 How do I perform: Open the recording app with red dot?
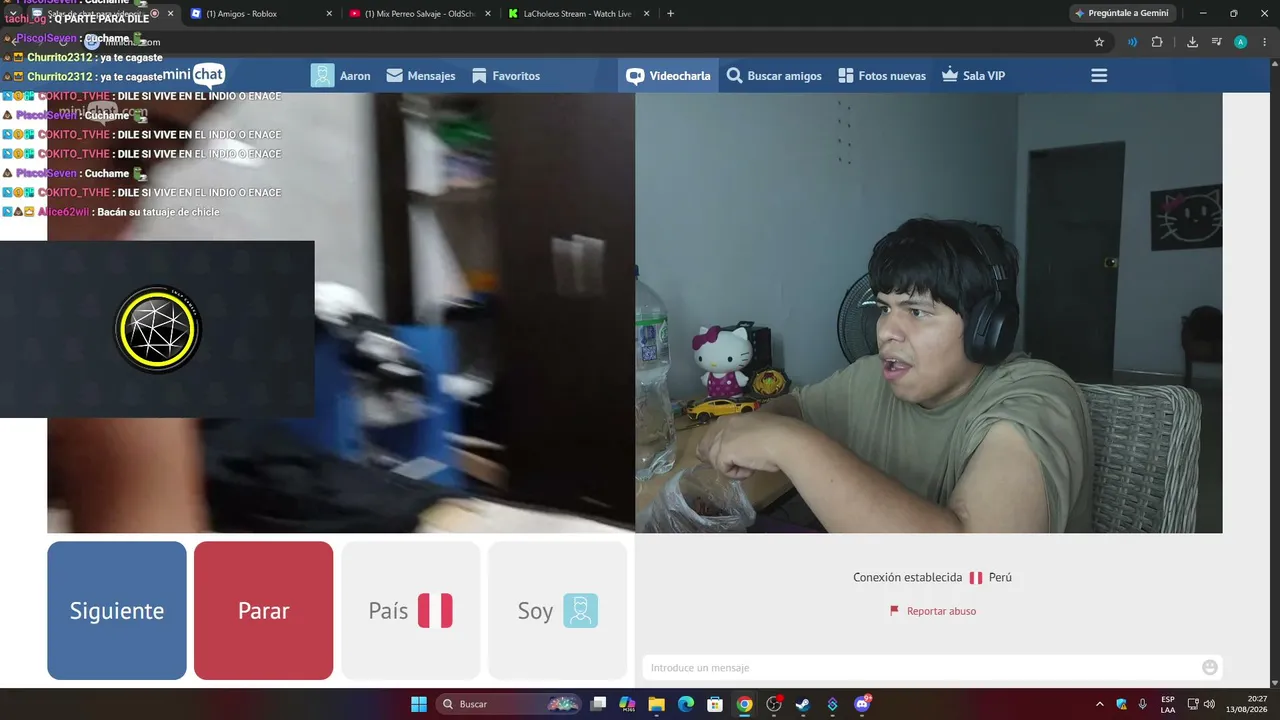click(774, 704)
